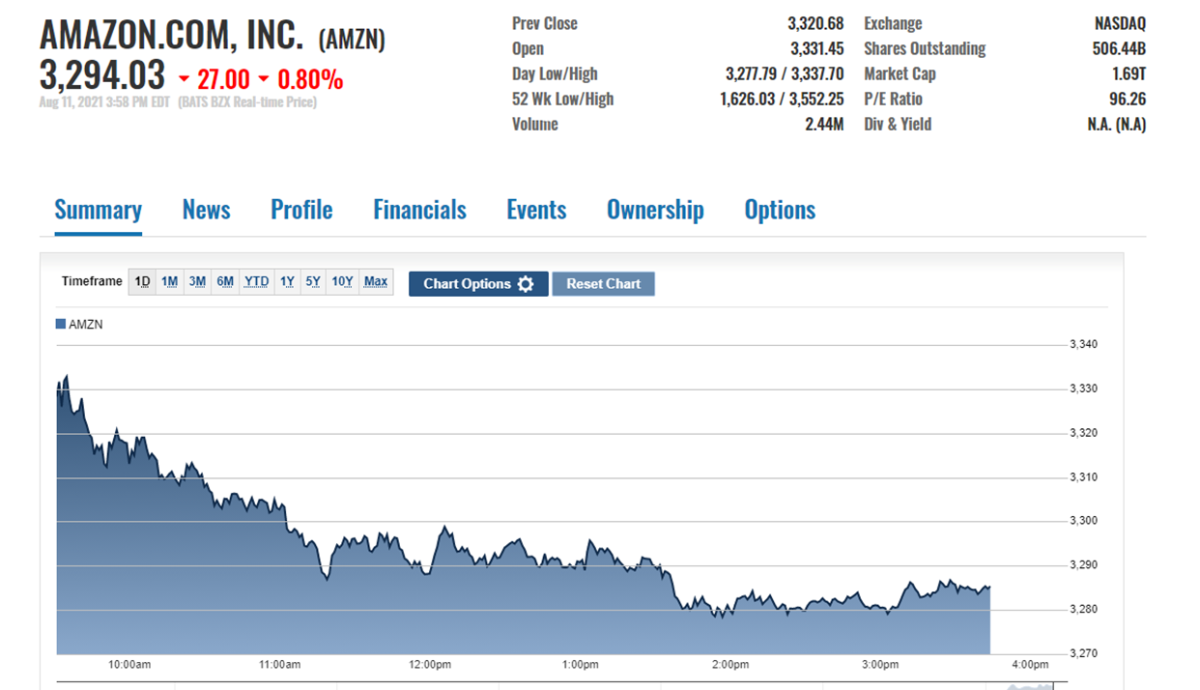
Task: Click the P/E Ratio label
Action: tap(893, 99)
